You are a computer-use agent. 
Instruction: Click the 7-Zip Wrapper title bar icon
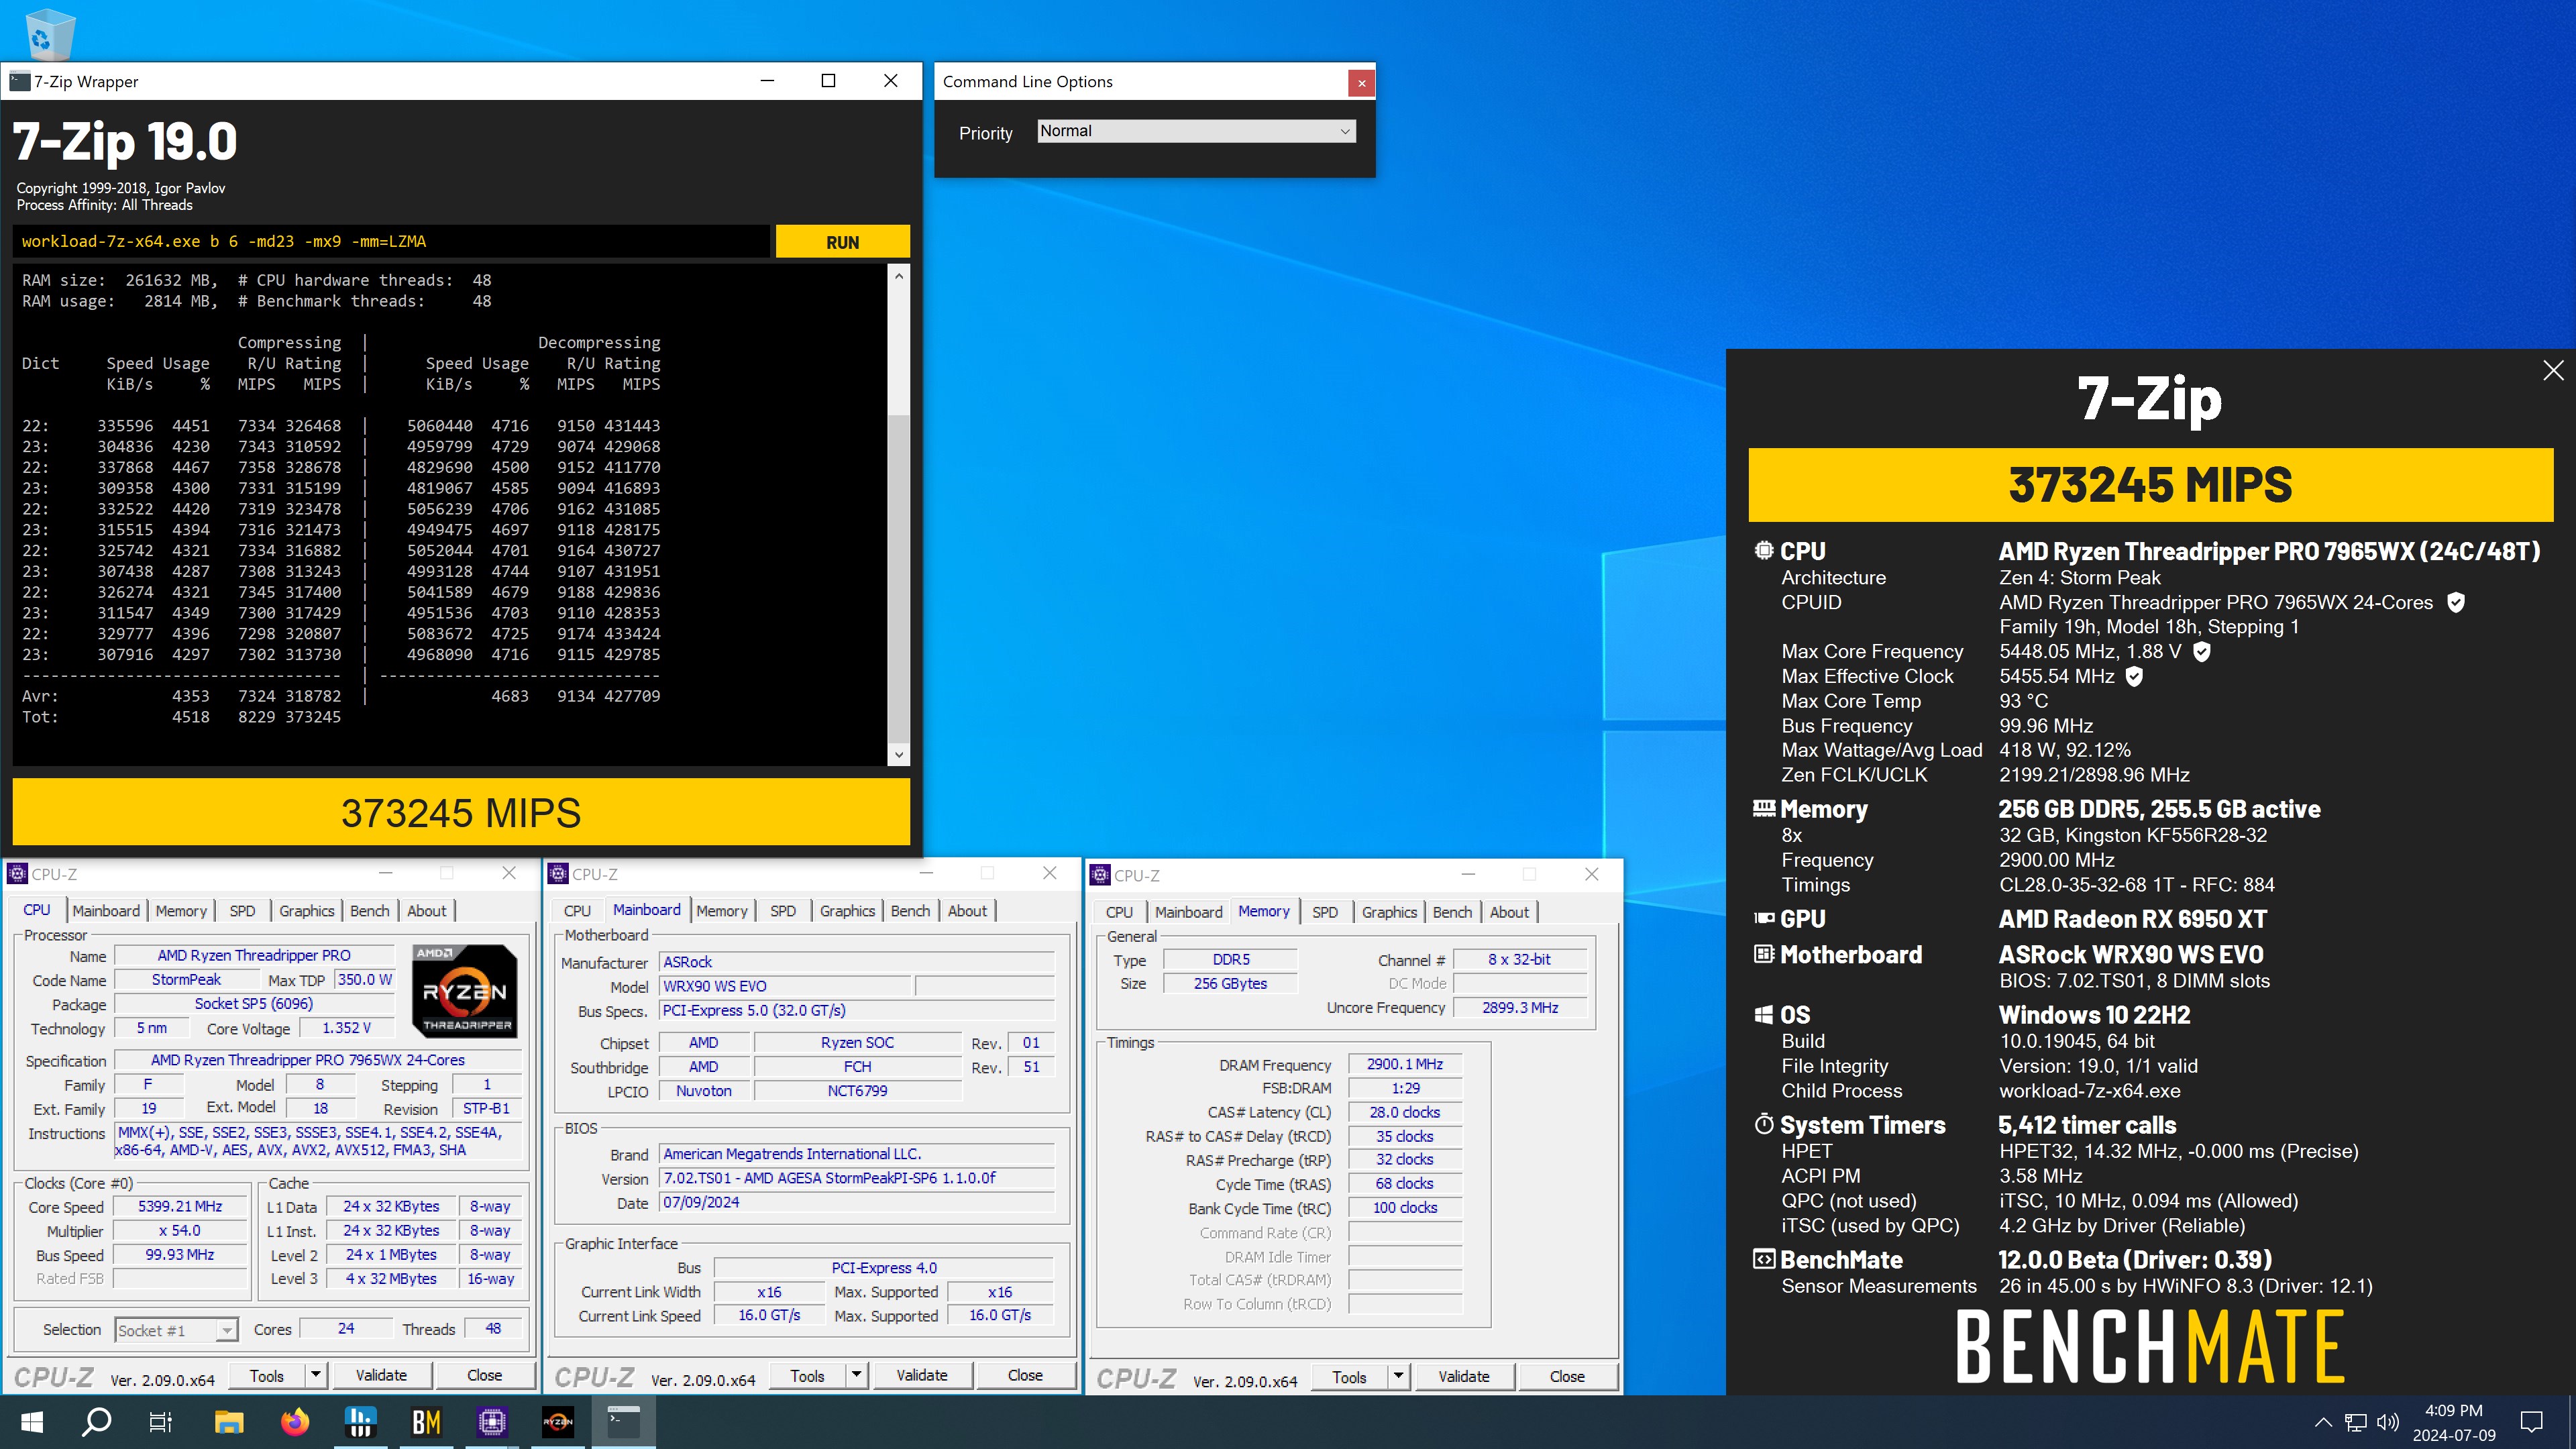(x=19, y=81)
